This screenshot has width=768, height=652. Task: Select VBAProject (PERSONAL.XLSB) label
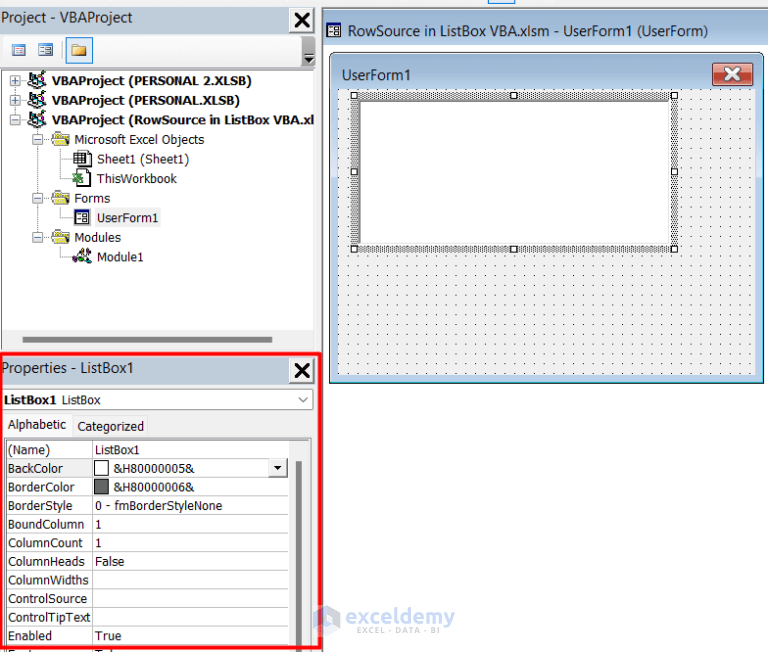tap(145, 100)
